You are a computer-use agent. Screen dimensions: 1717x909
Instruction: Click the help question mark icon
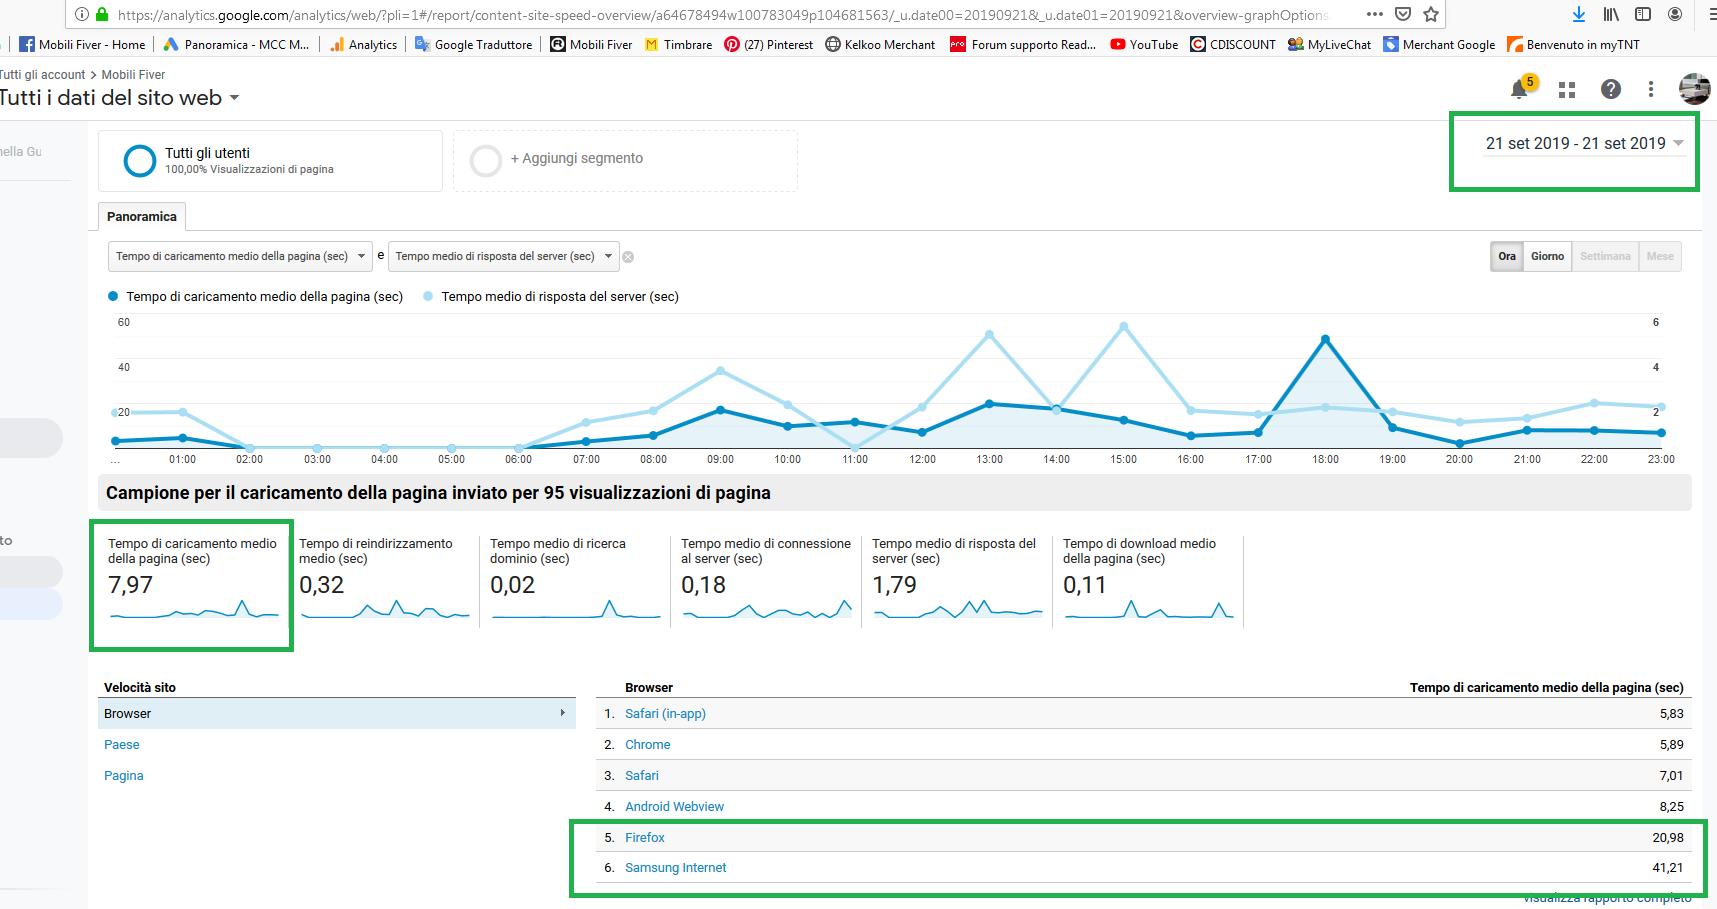click(1610, 90)
